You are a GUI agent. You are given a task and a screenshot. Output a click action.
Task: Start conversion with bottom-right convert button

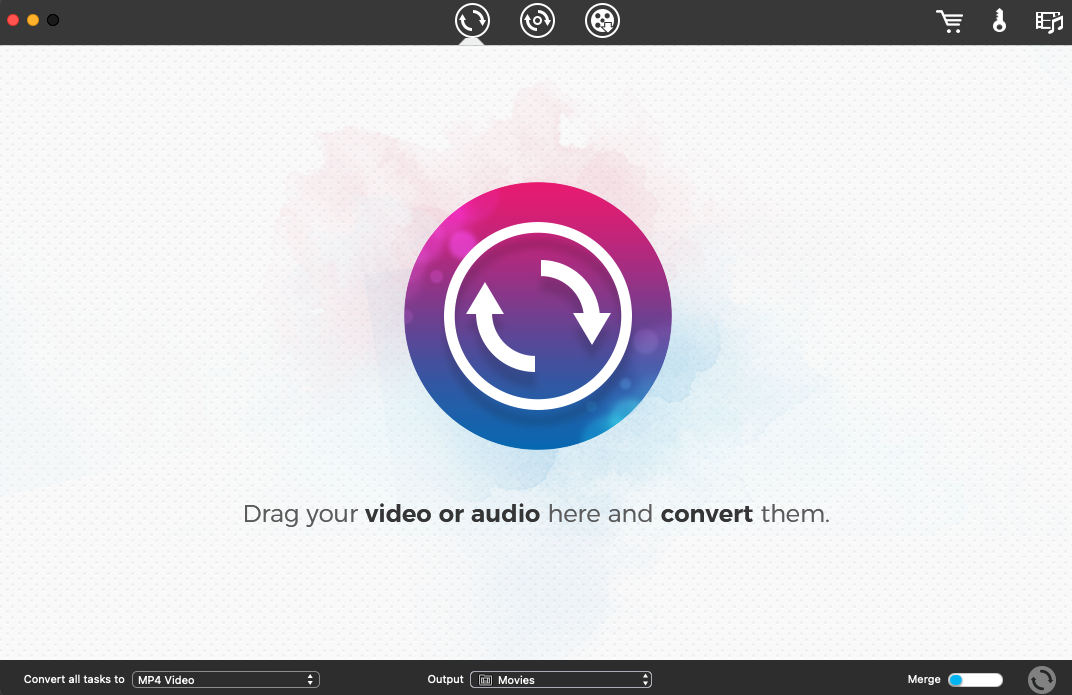point(1041,680)
